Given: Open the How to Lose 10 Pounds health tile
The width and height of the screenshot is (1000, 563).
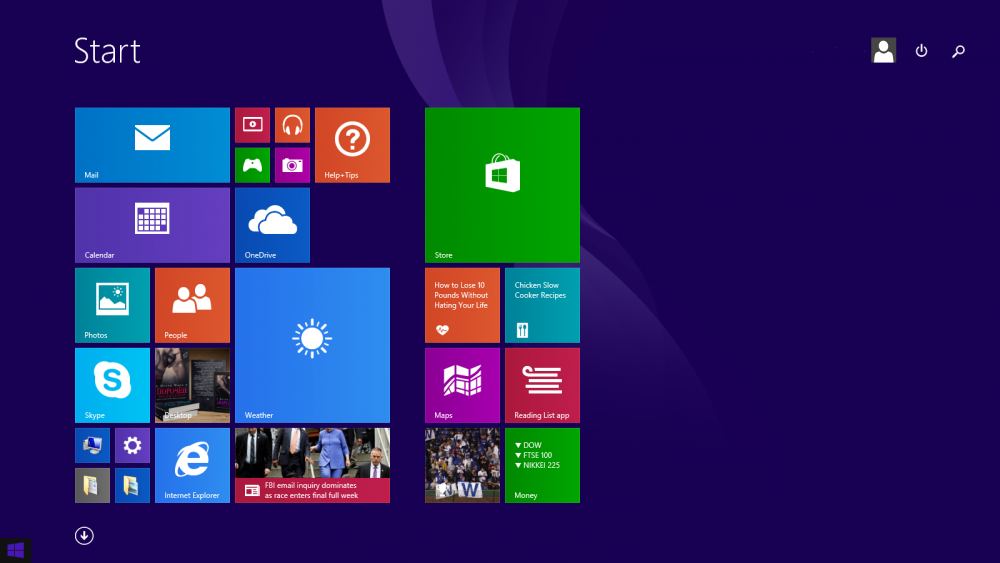Looking at the screenshot, I should click(462, 305).
